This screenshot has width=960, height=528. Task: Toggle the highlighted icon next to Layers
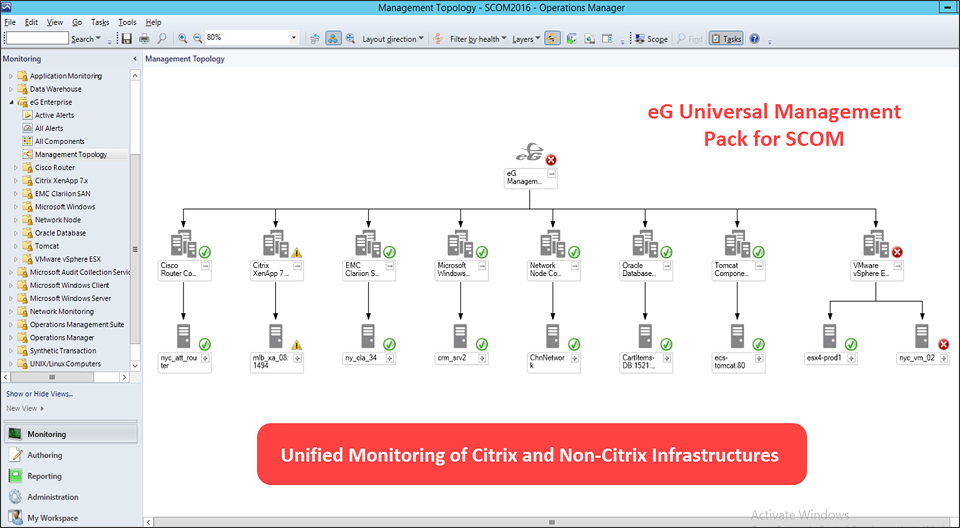pos(552,39)
